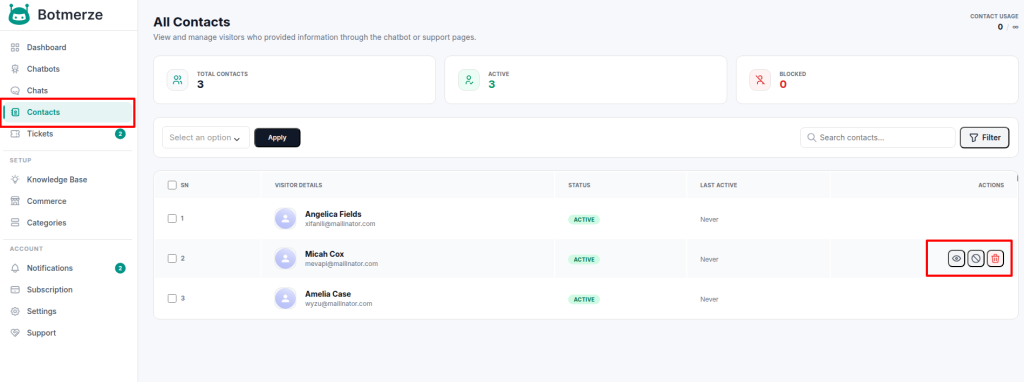Click Amelia Case avatar icon

285,298
